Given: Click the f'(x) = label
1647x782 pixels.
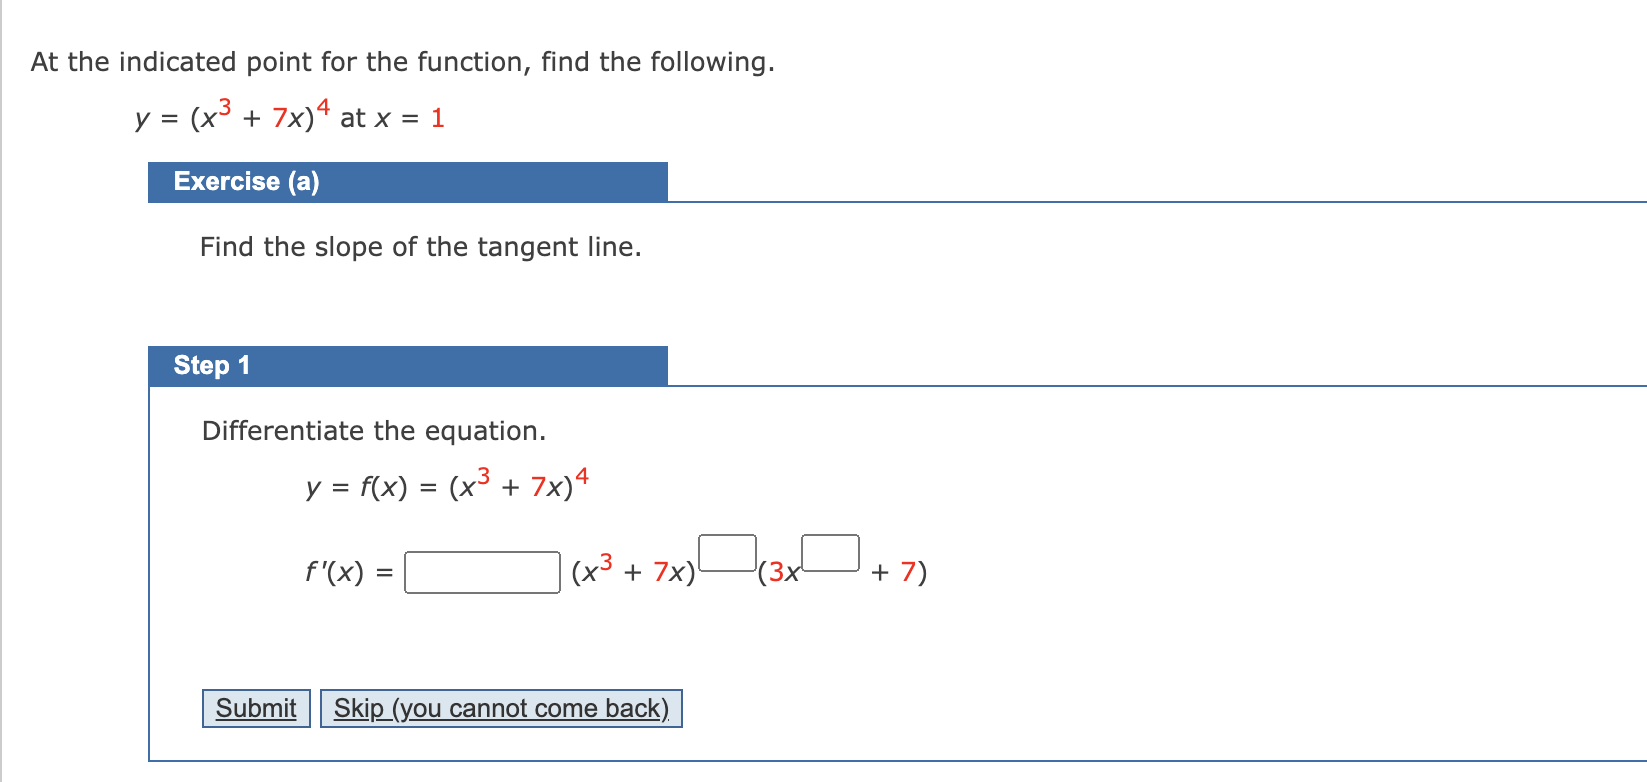Looking at the screenshot, I should pyautogui.click(x=347, y=571).
